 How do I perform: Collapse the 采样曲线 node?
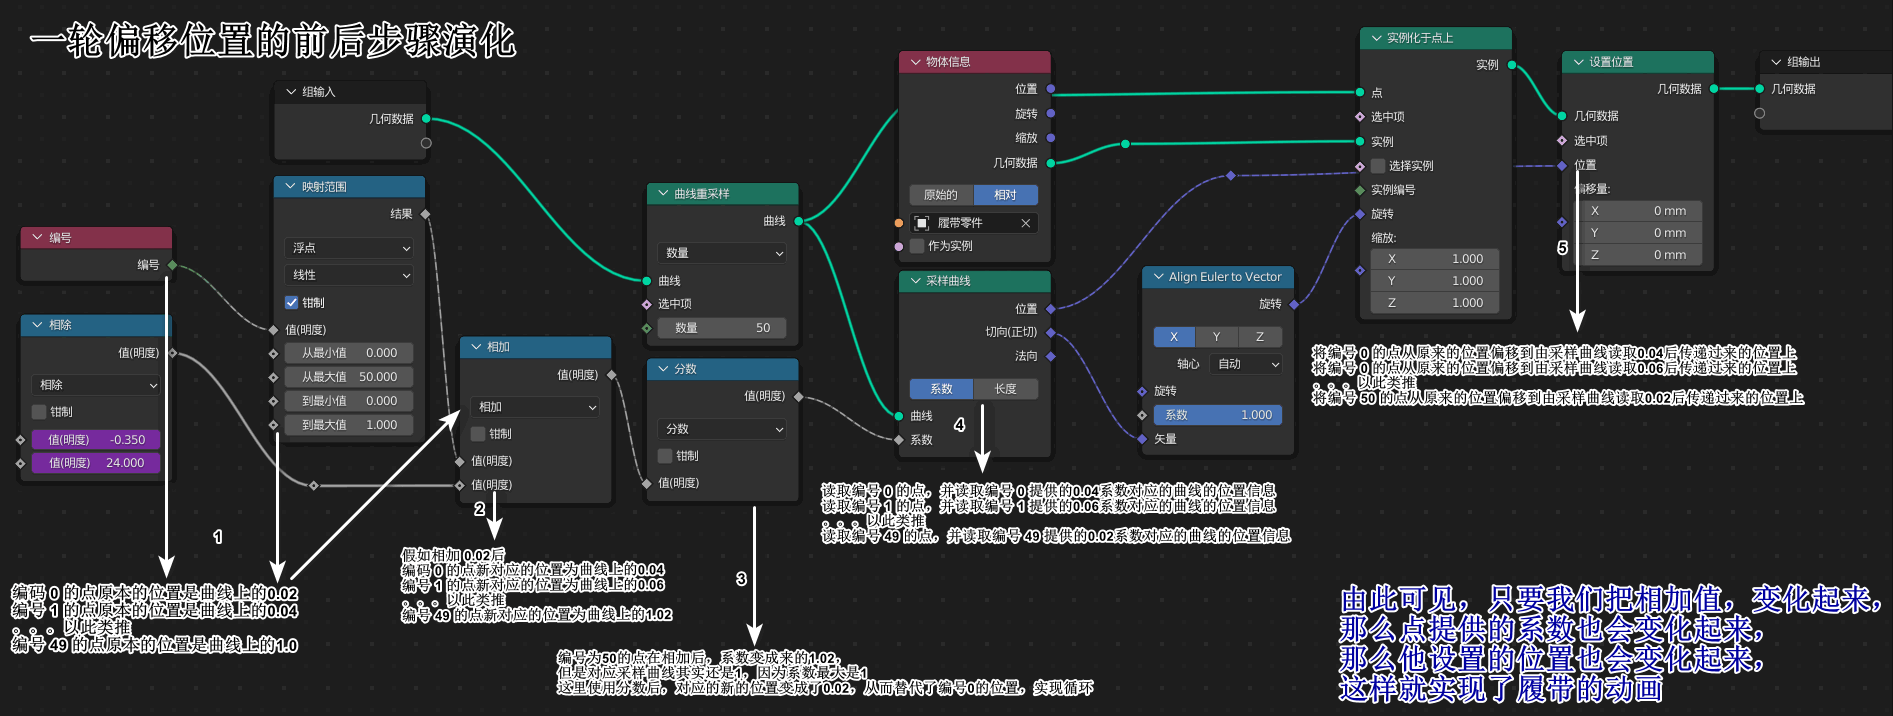[915, 281]
